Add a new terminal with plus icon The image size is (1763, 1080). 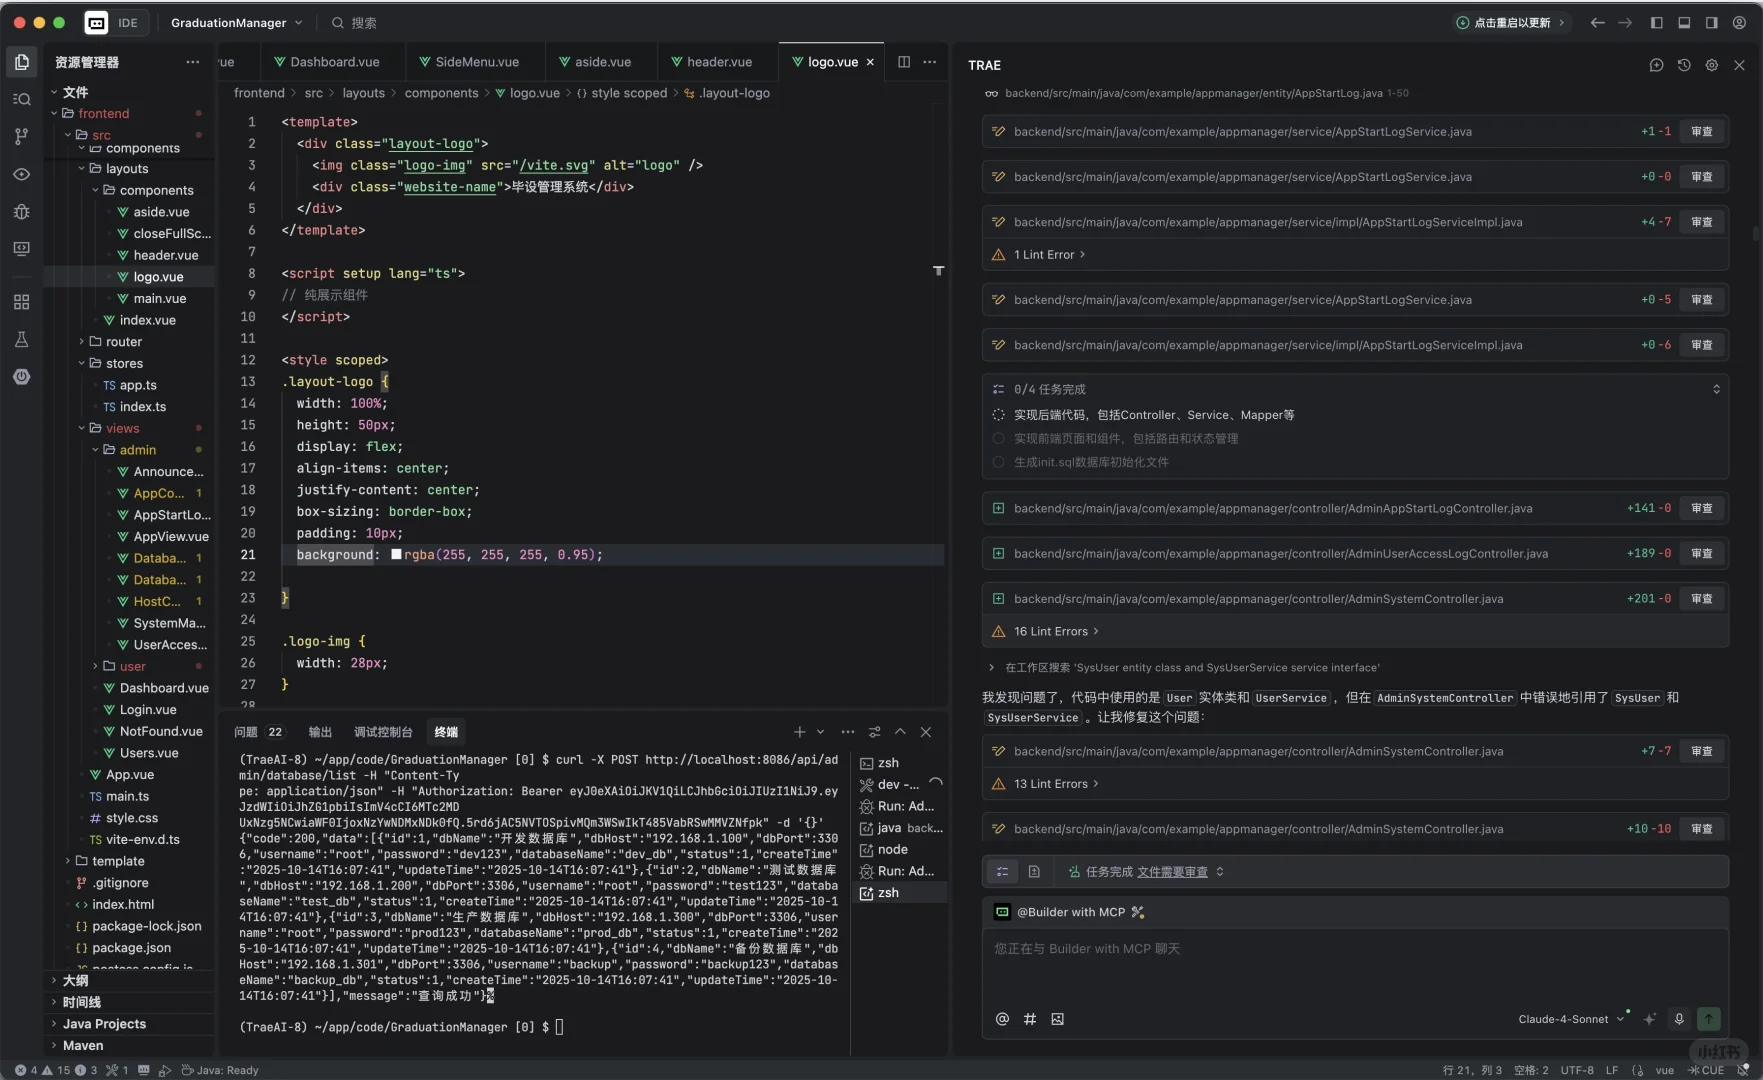click(x=799, y=732)
